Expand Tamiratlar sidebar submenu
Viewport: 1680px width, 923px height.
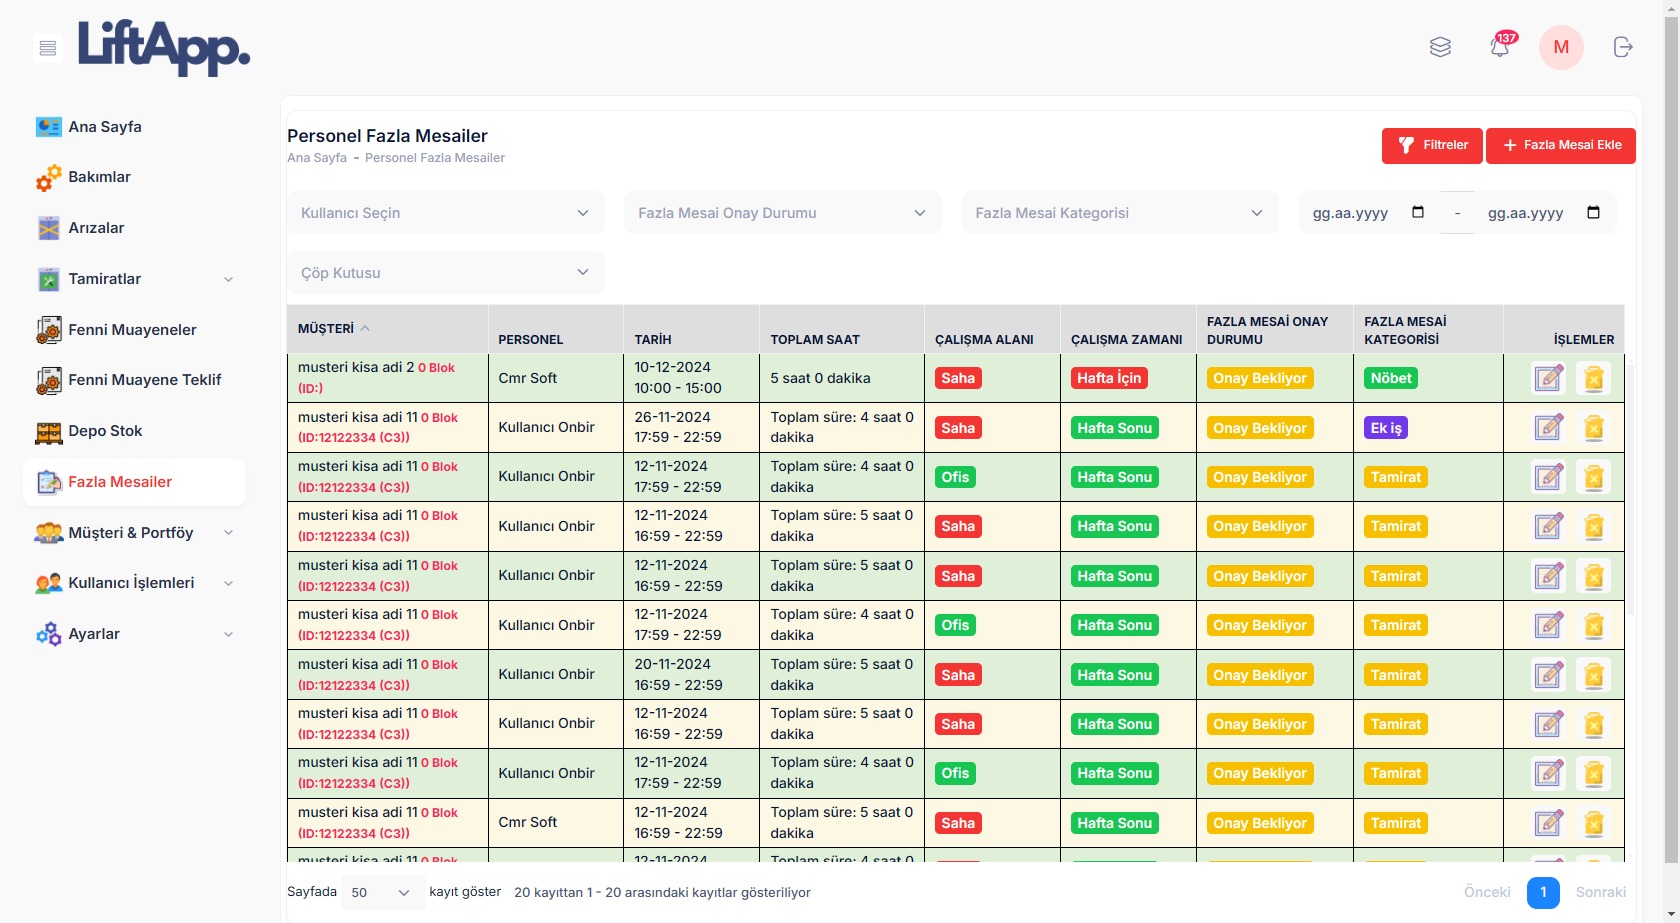228,279
